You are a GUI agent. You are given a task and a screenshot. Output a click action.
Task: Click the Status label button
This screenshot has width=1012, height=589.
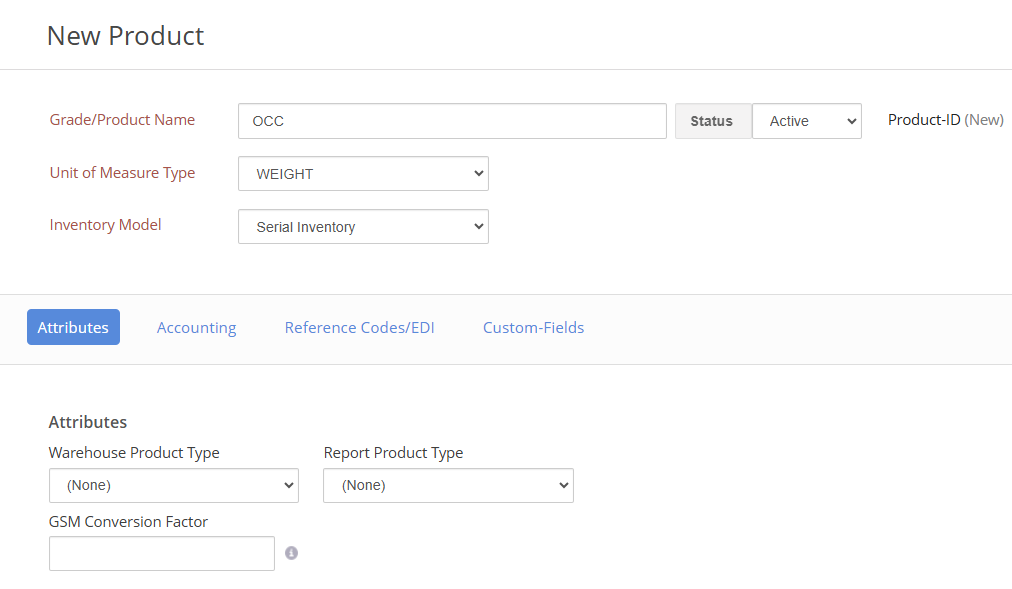(x=712, y=121)
